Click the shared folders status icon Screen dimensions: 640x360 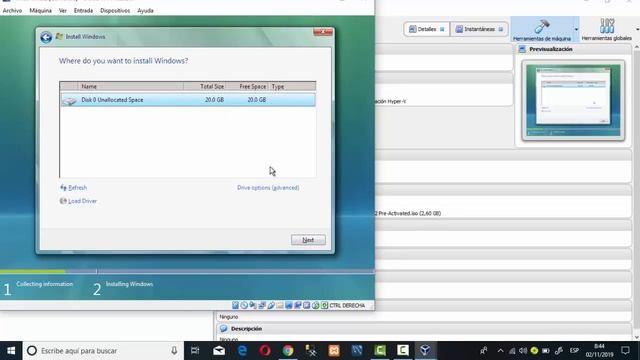(x=280, y=305)
